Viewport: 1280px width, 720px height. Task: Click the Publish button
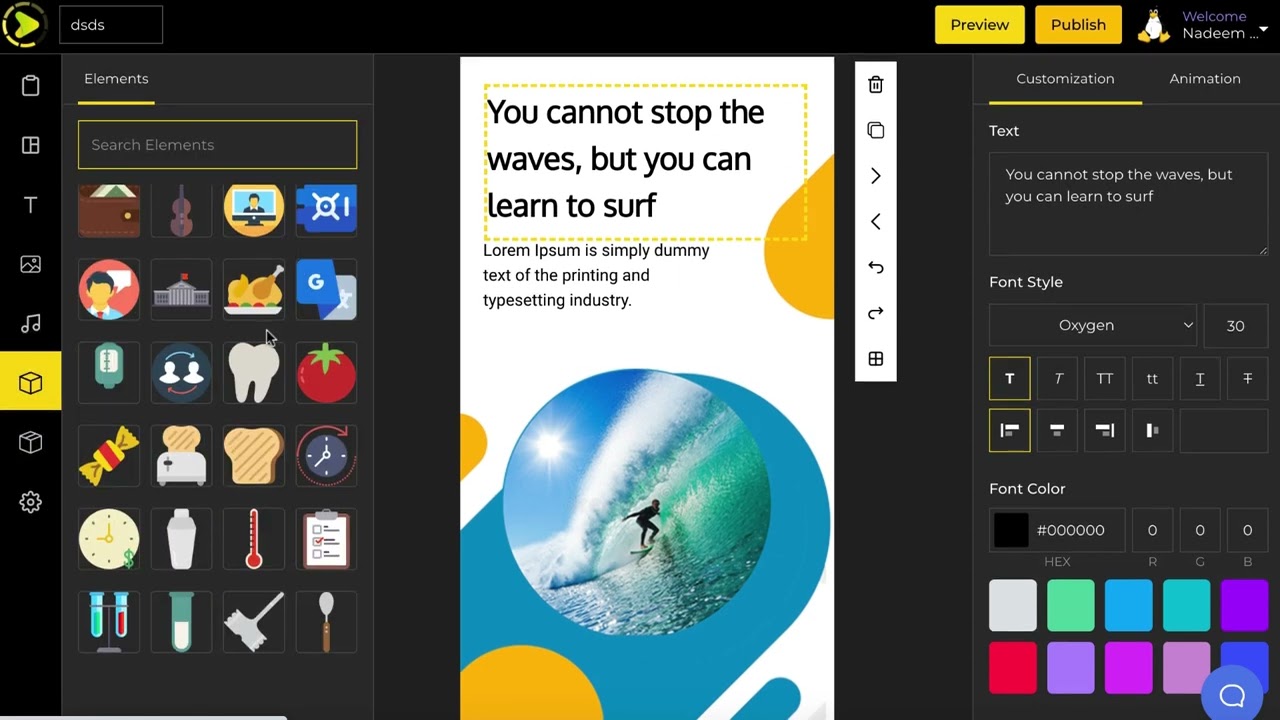point(1078,25)
